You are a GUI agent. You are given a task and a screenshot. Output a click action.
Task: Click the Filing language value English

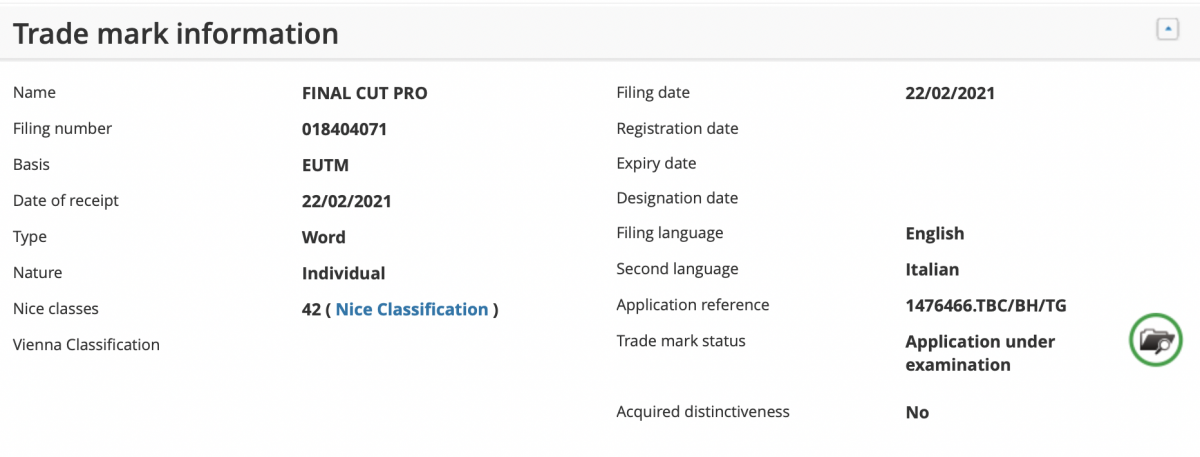935,233
